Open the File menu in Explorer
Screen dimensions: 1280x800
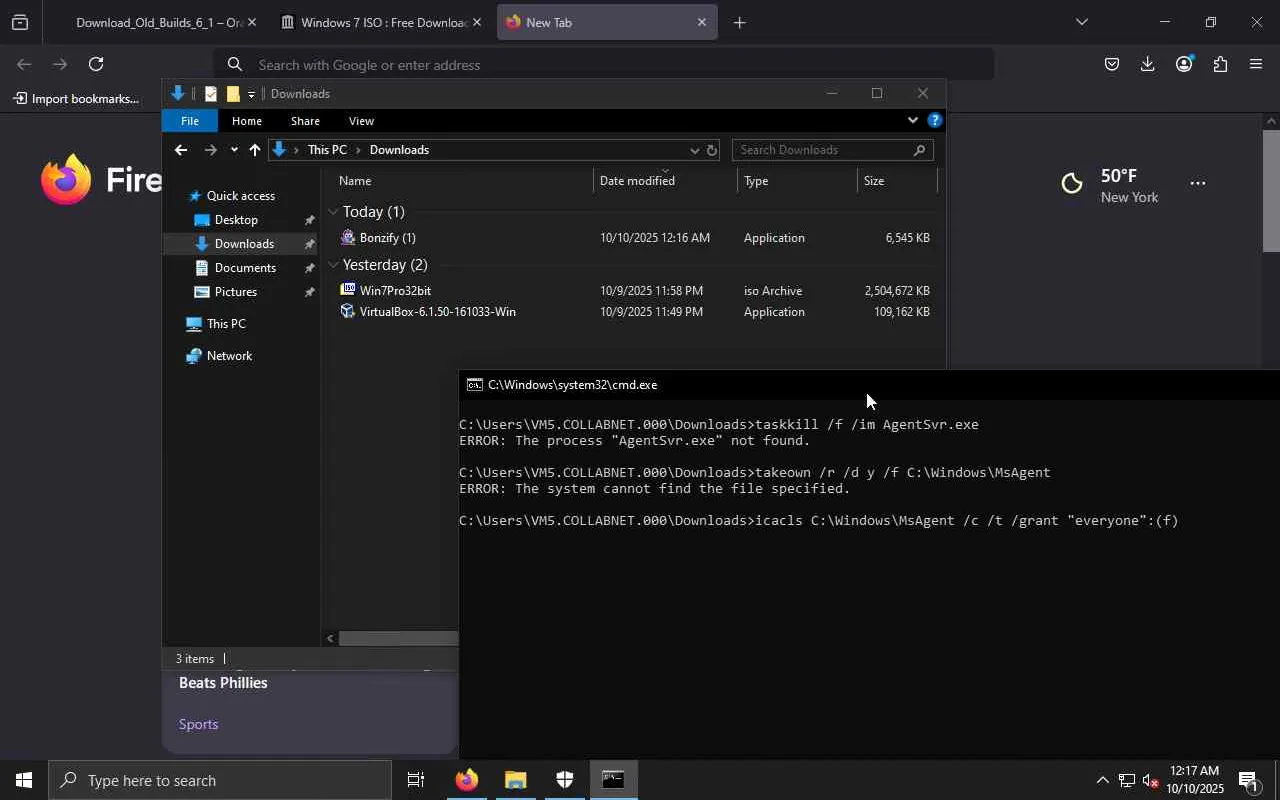(190, 121)
